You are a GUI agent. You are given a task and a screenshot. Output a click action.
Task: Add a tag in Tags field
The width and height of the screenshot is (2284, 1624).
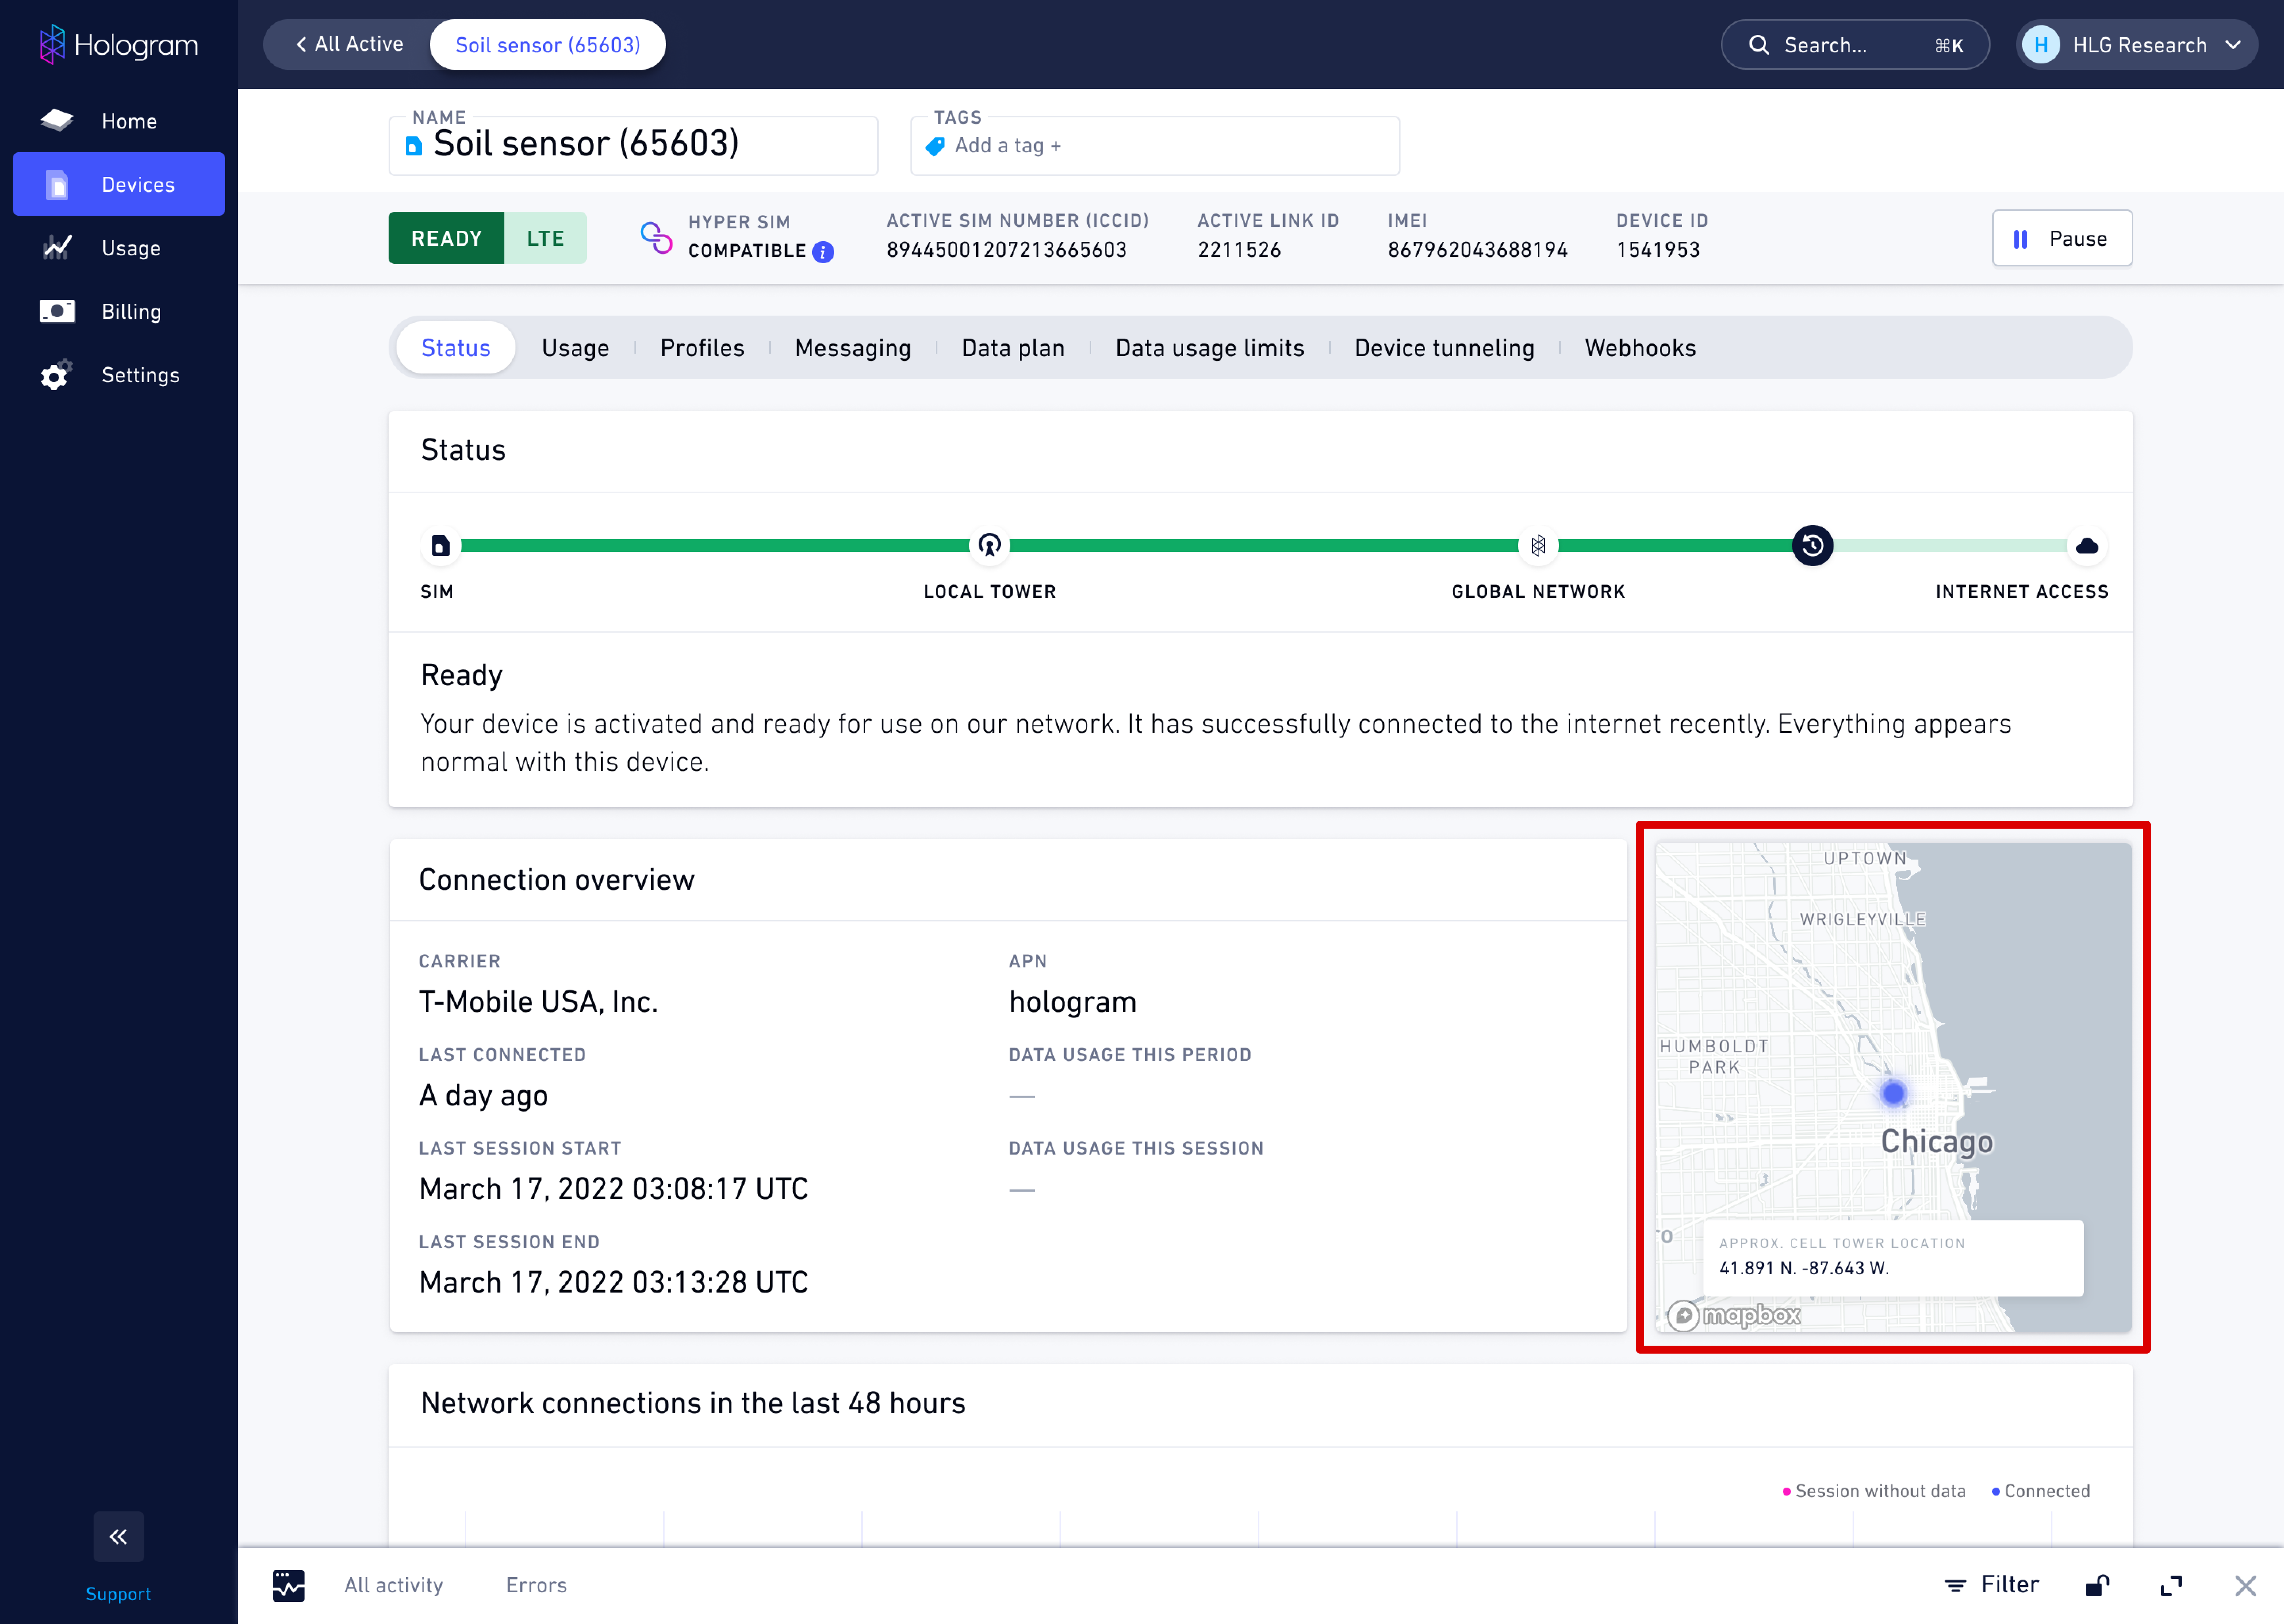pyautogui.click(x=1155, y=145)
